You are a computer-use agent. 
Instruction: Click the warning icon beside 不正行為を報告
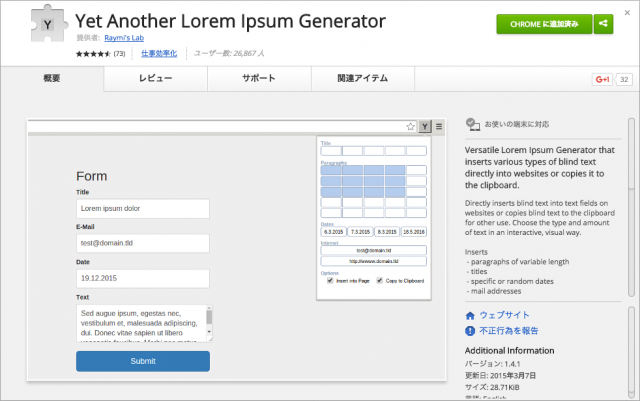[470, 330]
